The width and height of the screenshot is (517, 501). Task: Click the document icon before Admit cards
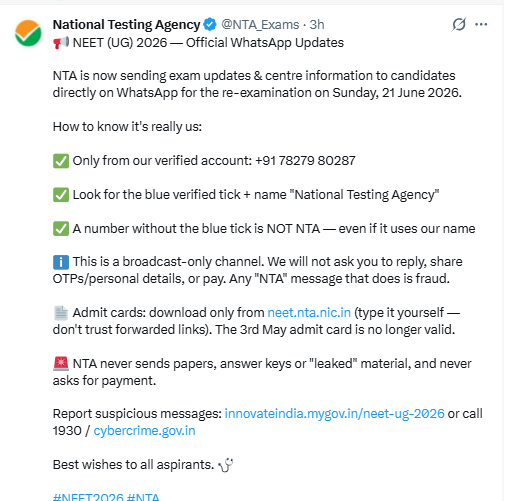(61, 313)
